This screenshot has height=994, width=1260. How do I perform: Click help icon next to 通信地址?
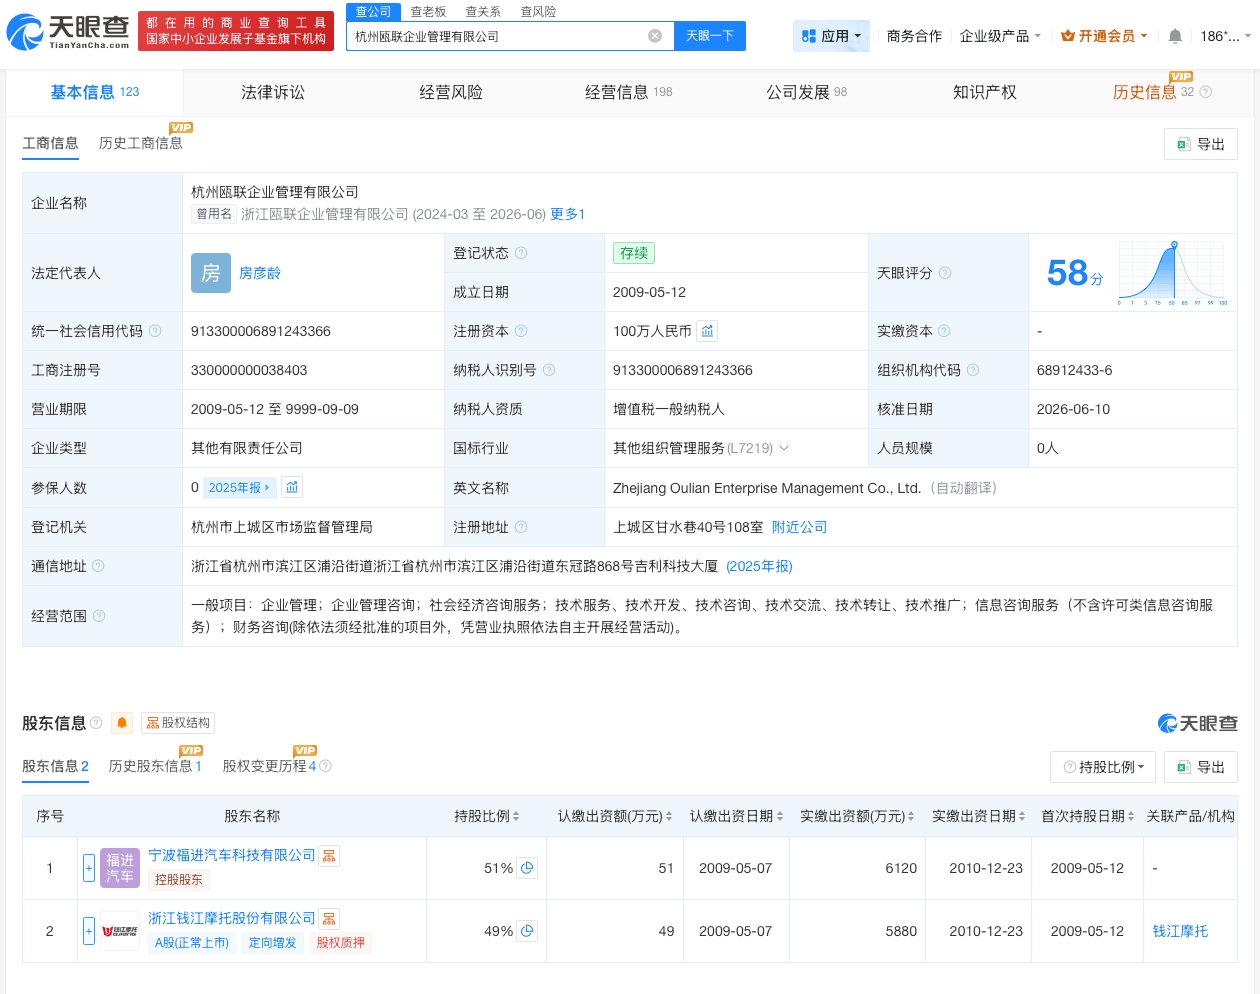click(x=98, y=566)
